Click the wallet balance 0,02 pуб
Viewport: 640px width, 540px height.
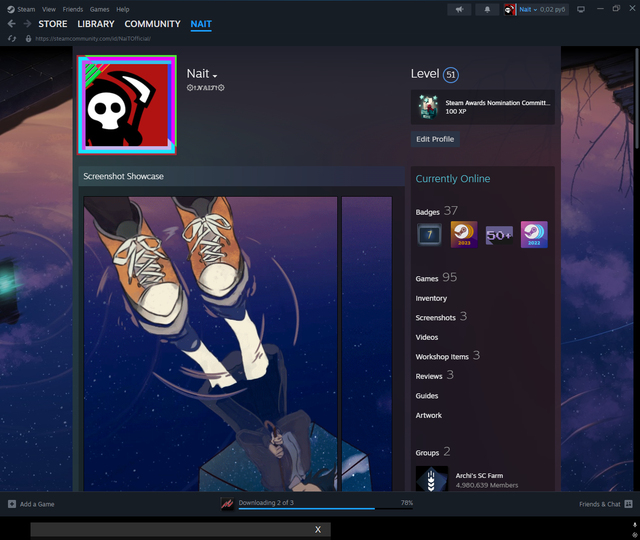[x=553, y=9]
